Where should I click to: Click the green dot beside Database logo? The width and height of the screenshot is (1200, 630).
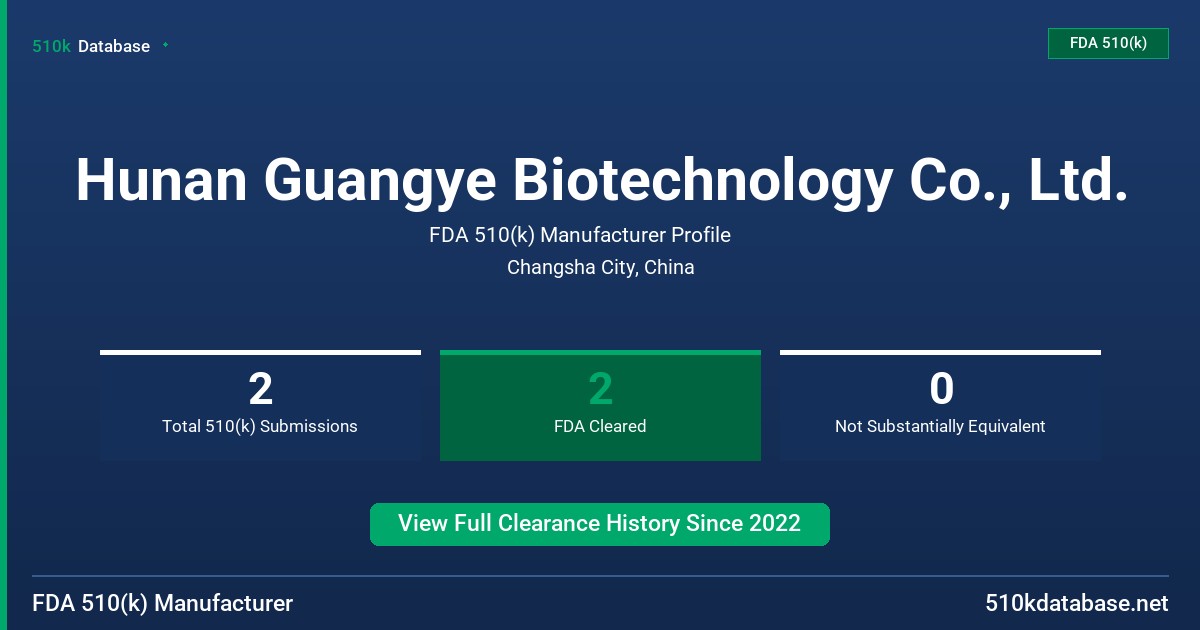pyautogui.click(x=165, y=45)
